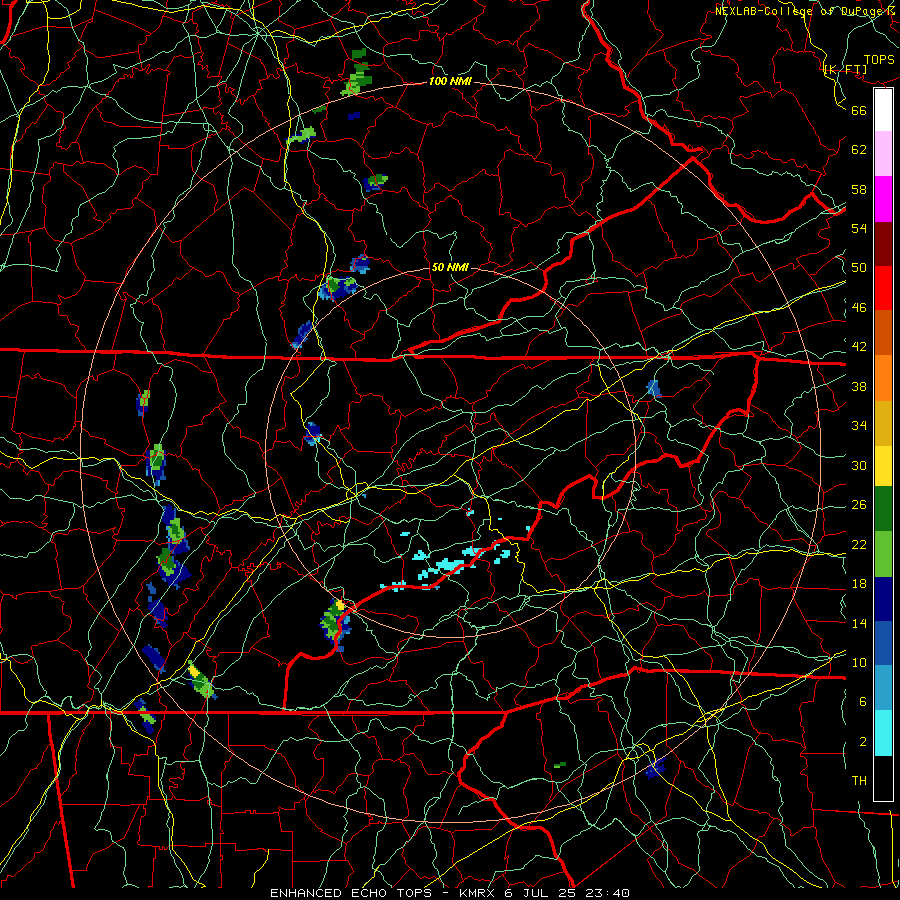Click the light blue legend swatch

[883, 688]
